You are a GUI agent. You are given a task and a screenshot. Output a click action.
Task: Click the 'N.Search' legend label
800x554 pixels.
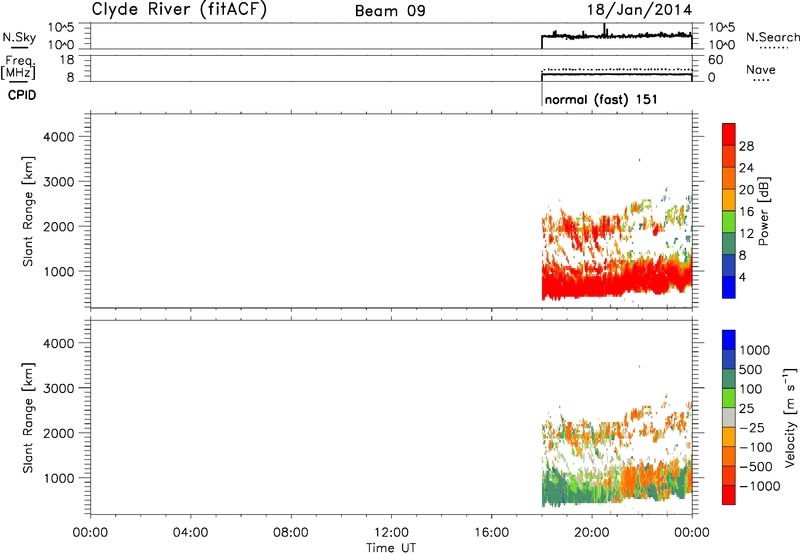[x=772, y=37]
